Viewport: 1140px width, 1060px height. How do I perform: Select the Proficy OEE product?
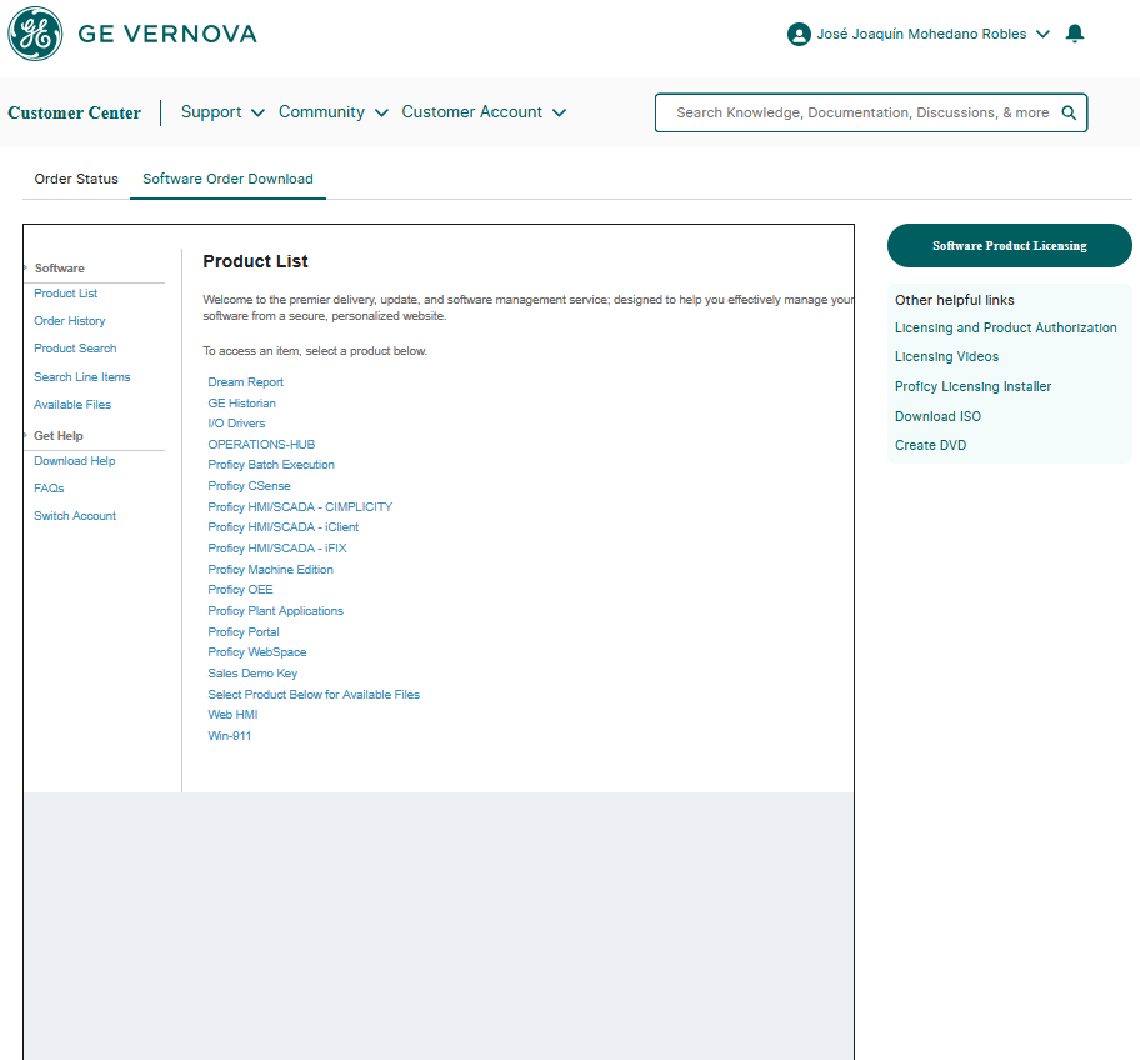point(241,590)
